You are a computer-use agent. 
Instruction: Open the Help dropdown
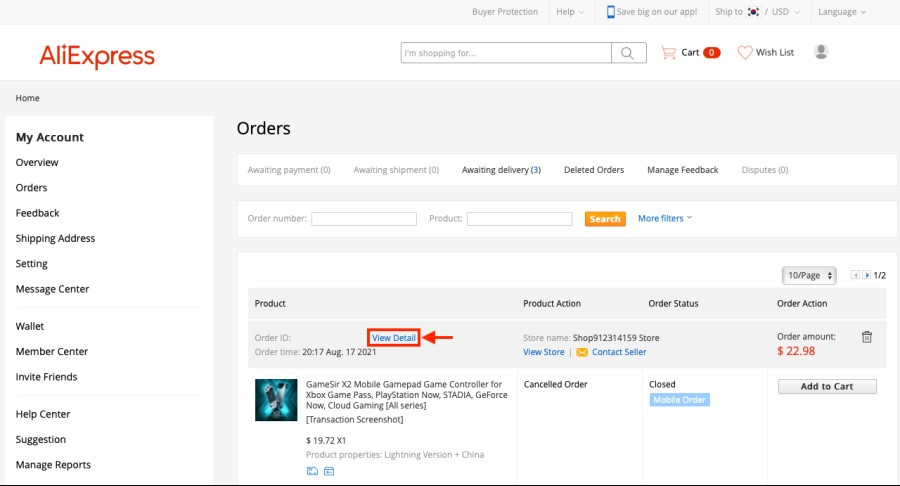(x=570, y=11)
